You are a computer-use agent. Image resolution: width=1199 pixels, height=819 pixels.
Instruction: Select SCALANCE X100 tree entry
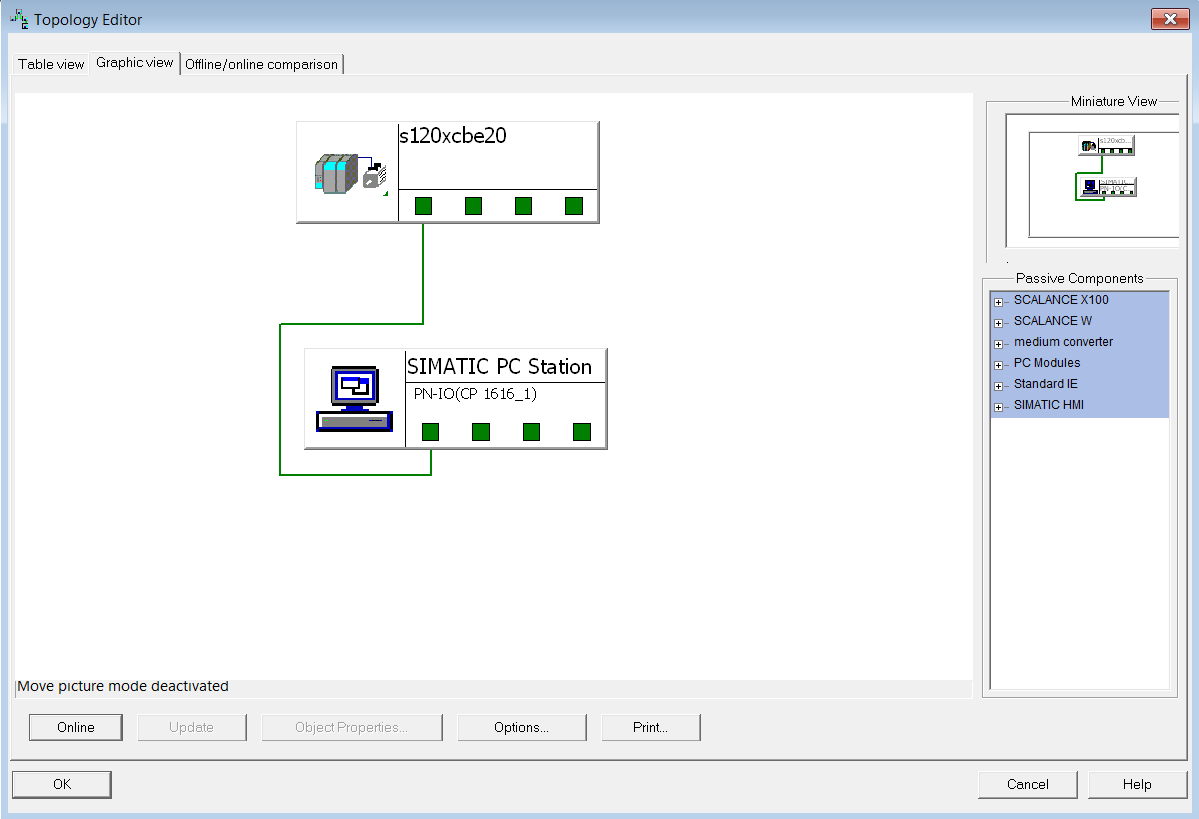tap(1061, 300)
